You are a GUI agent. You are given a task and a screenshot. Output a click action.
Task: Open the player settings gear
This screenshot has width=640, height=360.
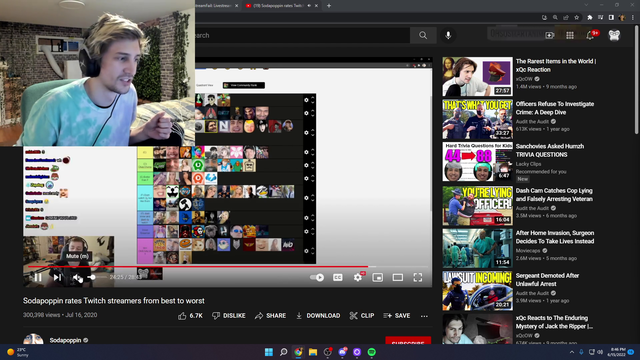pyautogui.click(x=358, y=278)
